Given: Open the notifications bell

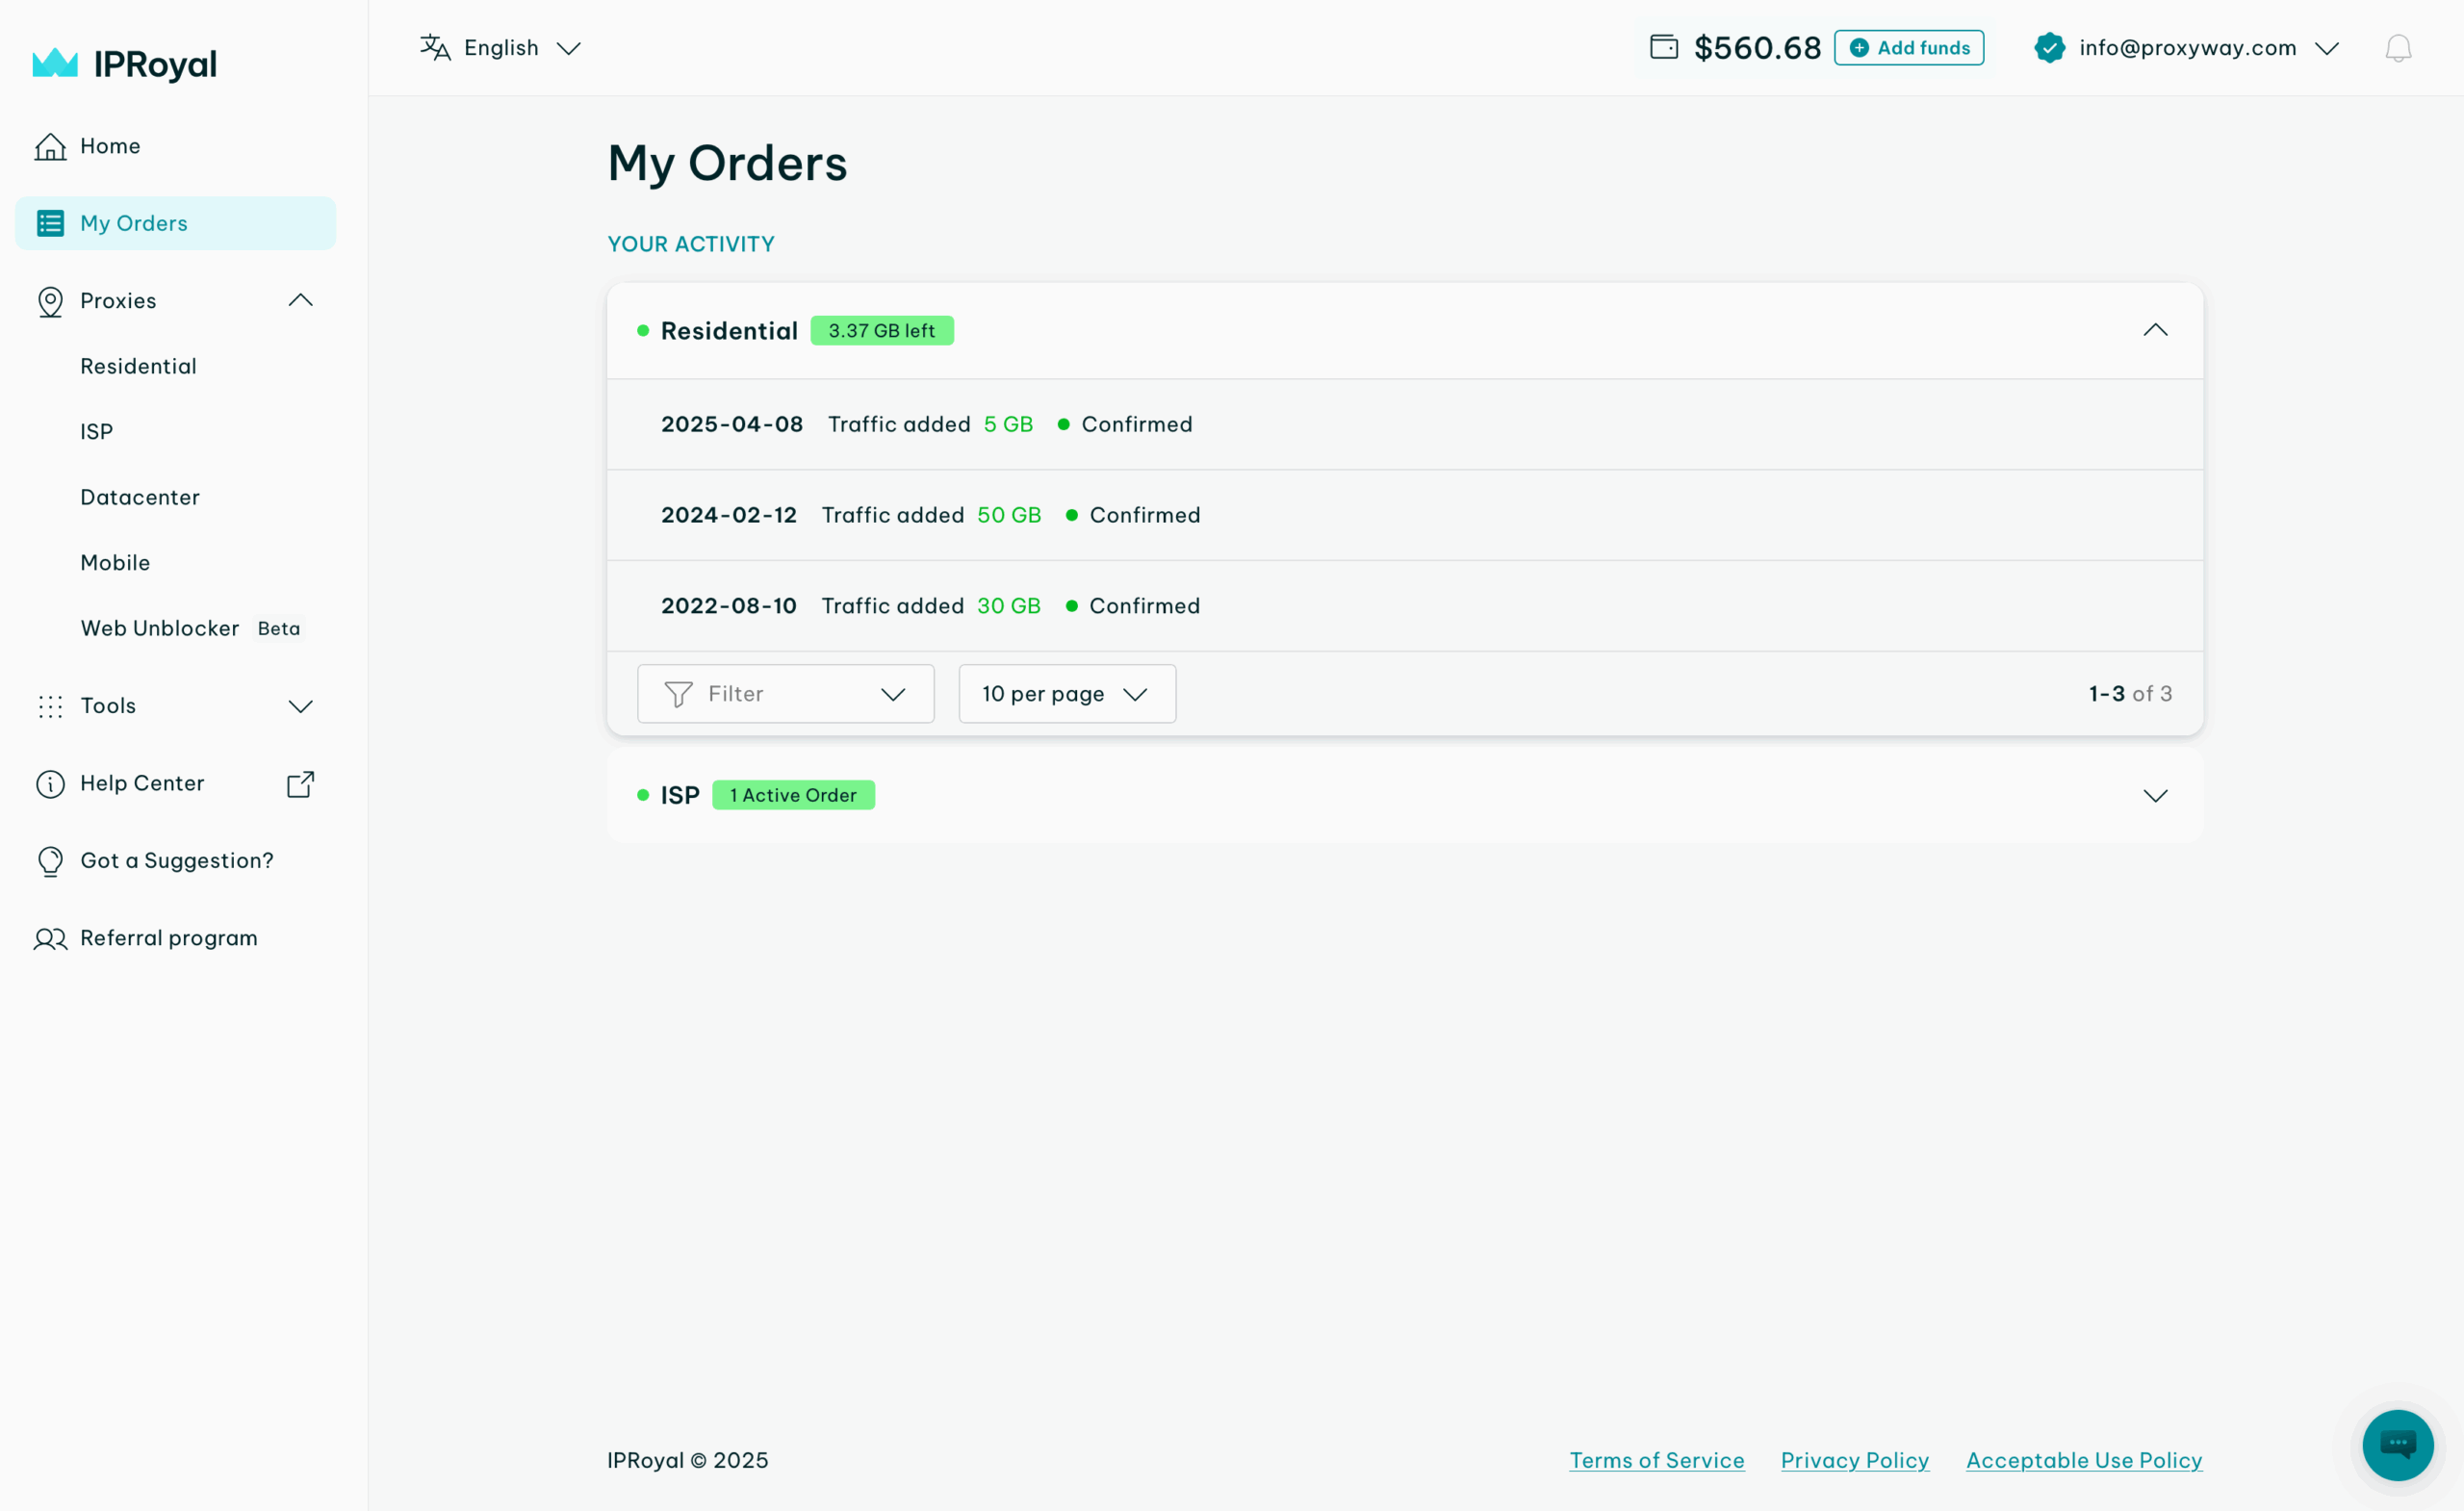Looking at the screenshot, I should click(2398, 48).
